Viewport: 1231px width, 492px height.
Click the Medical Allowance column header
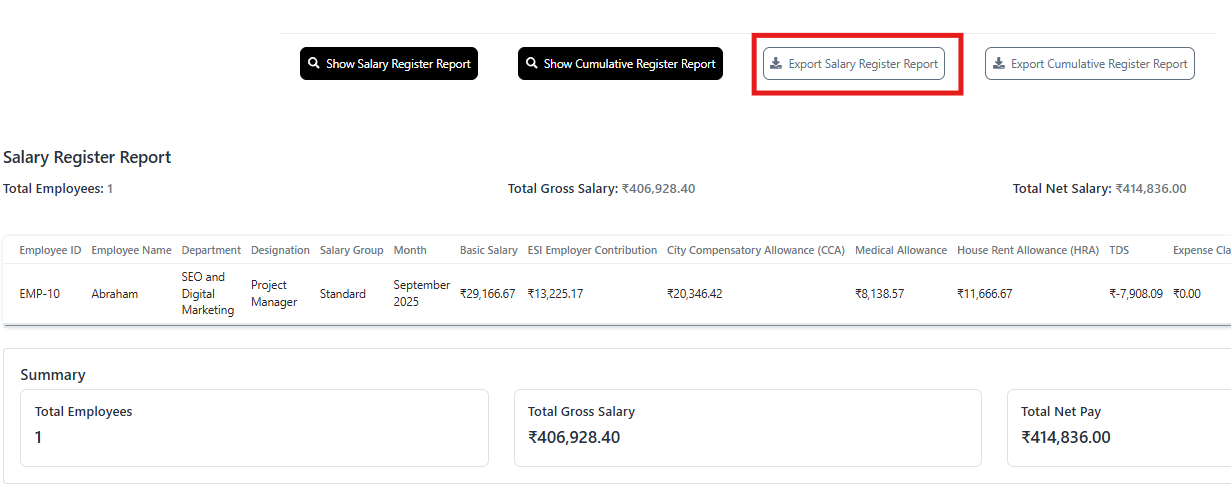coord(900,250)
